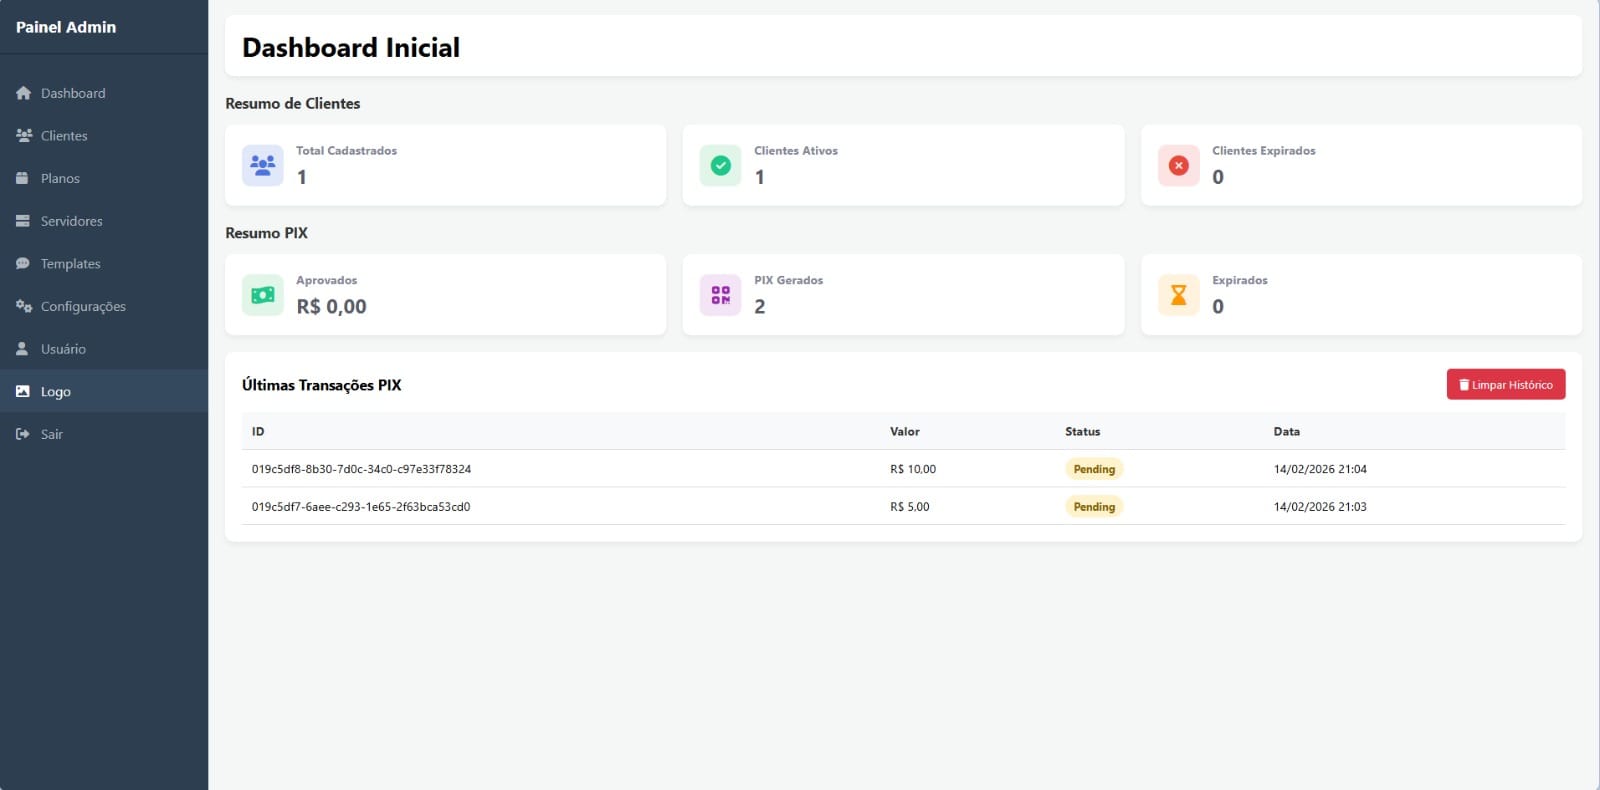Screen dimensions: 1600x790
Task: Click the Valor column header
Action: click(905, 432)
